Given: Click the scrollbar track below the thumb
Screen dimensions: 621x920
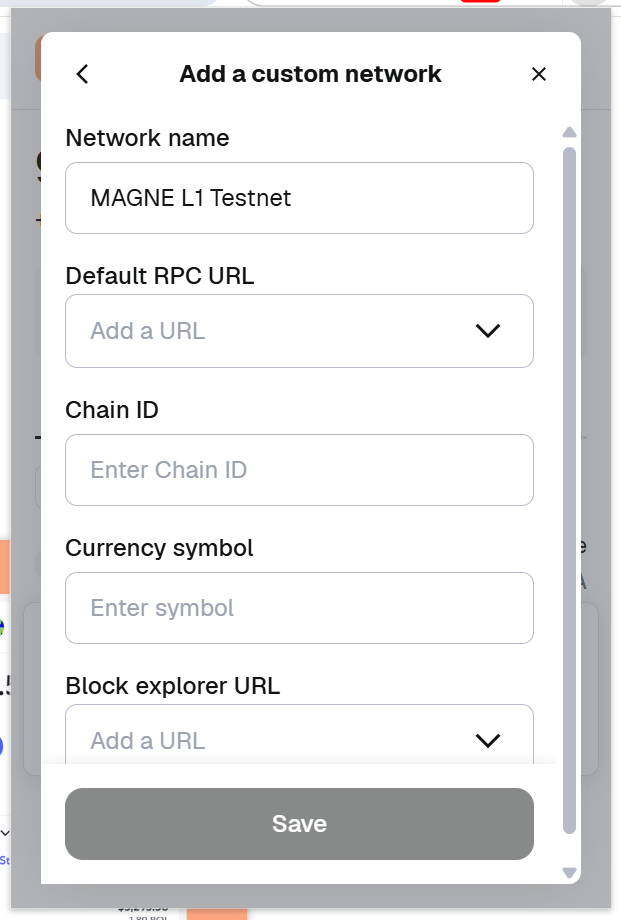Looking at the screenshot, I should pyautogui.click(x=569, y=848).
